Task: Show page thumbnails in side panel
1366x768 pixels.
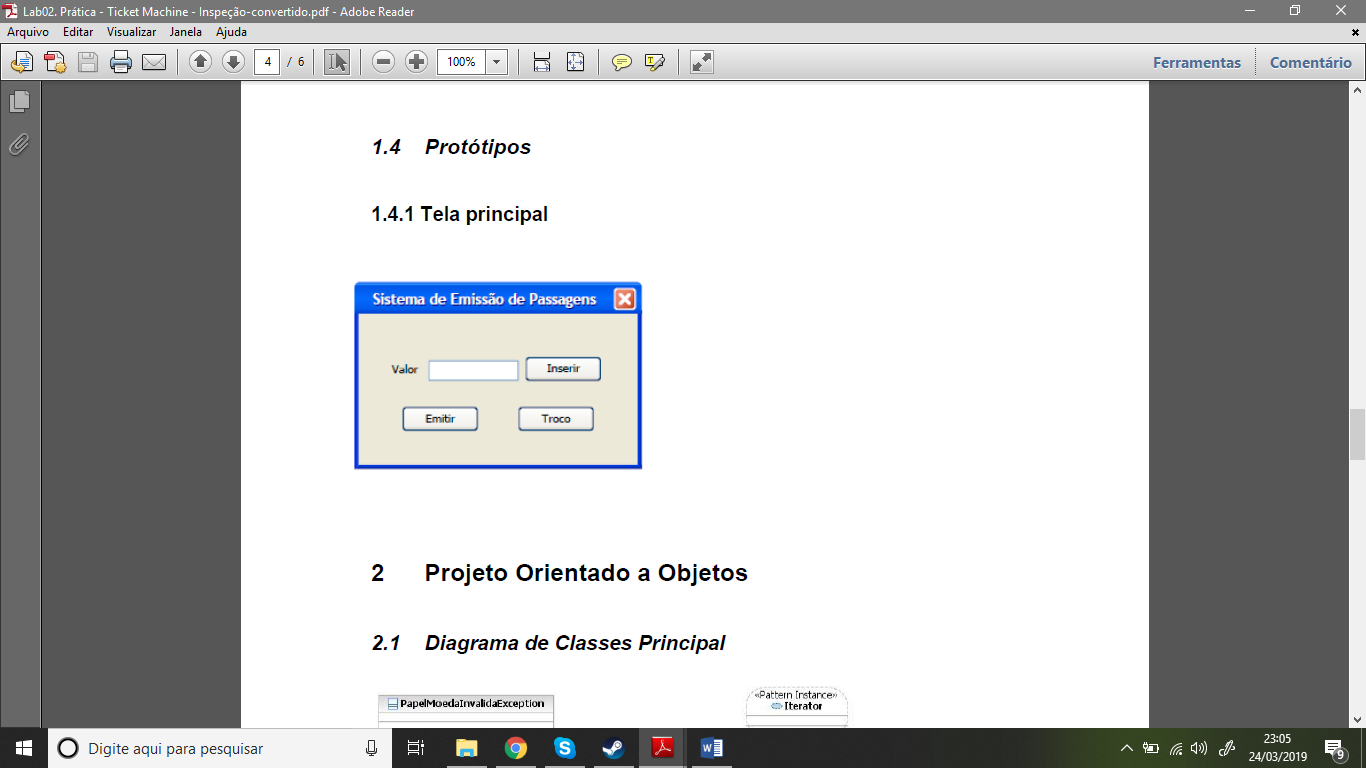Action: coord(19,102)
